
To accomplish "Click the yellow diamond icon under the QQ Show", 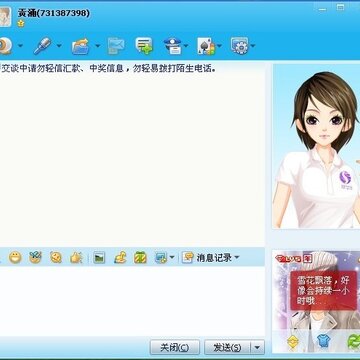I will point(293,342).
